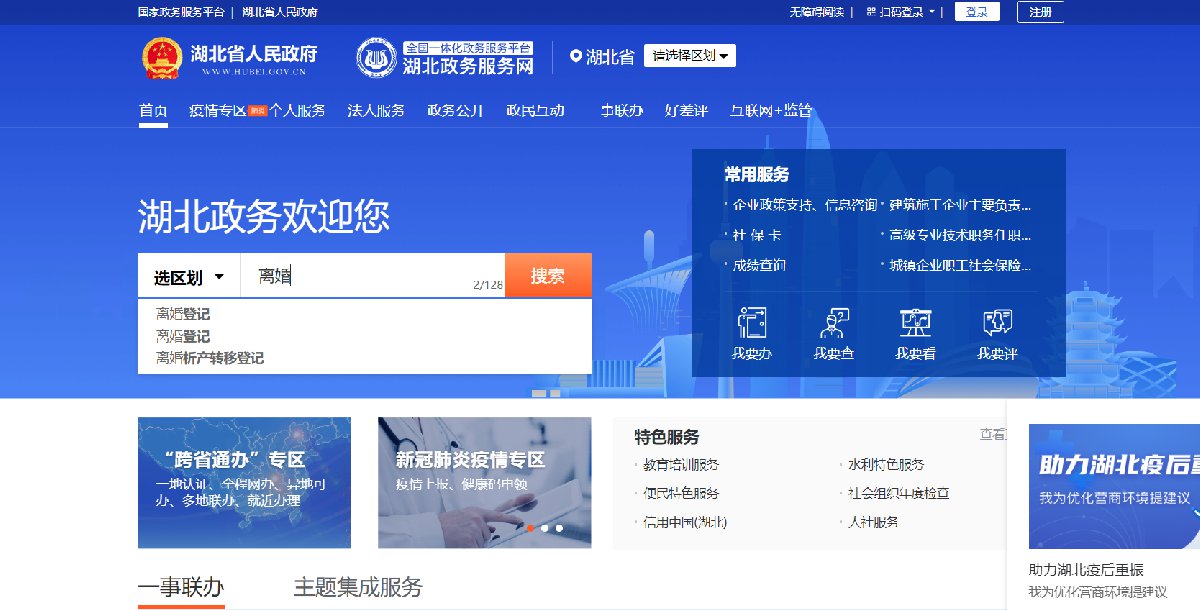The height and width of the screenshot is (610, 1200).
Task: Go to the 首页 tab
Action: click(153, 111)
